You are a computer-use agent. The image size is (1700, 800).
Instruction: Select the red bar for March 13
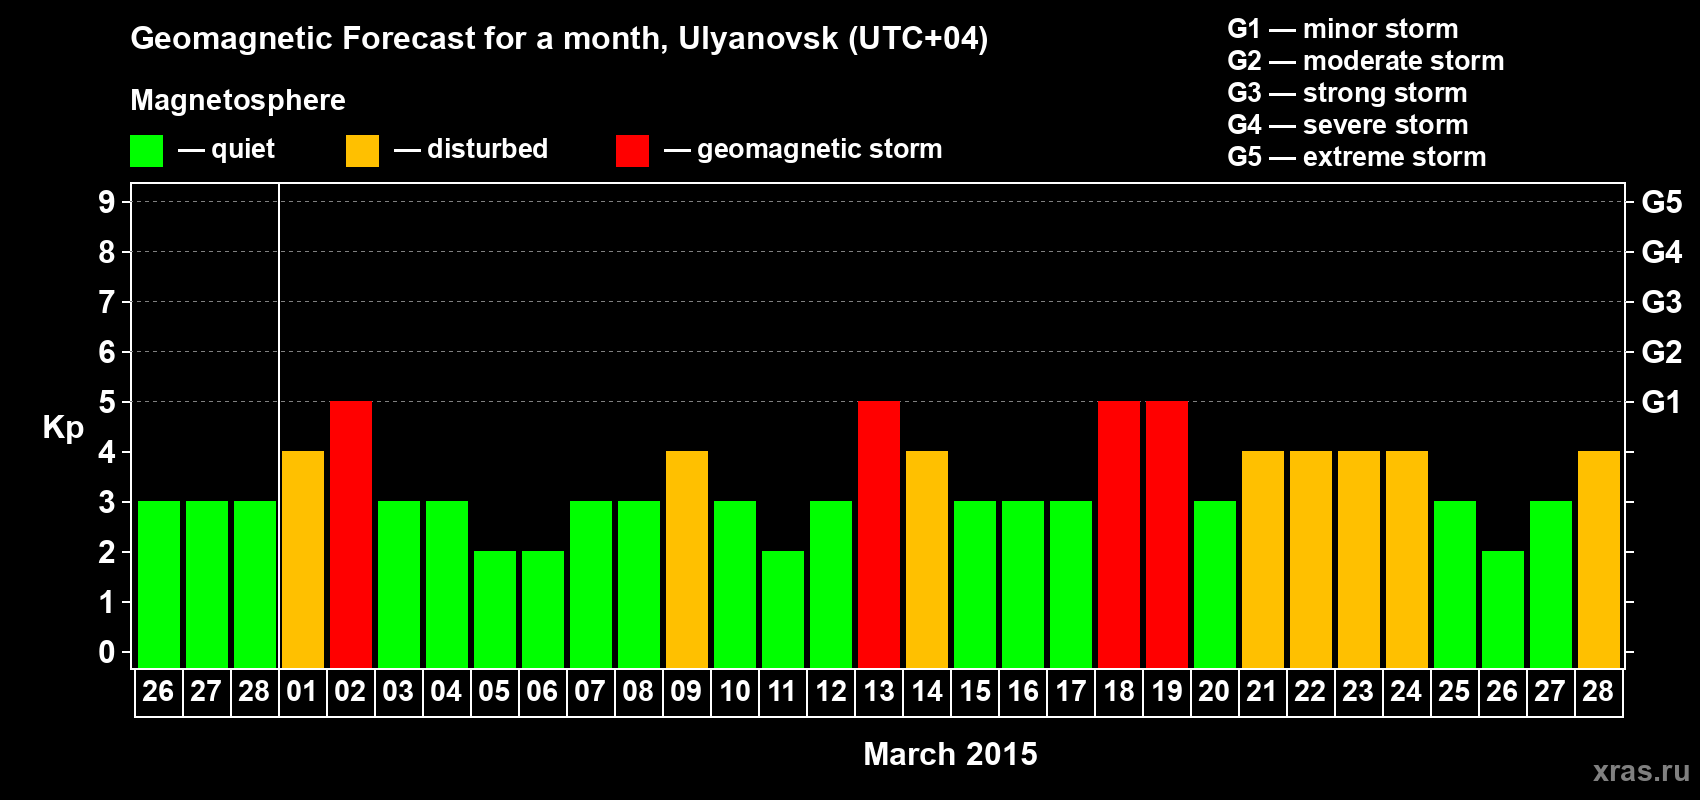[x=879, y=535]
